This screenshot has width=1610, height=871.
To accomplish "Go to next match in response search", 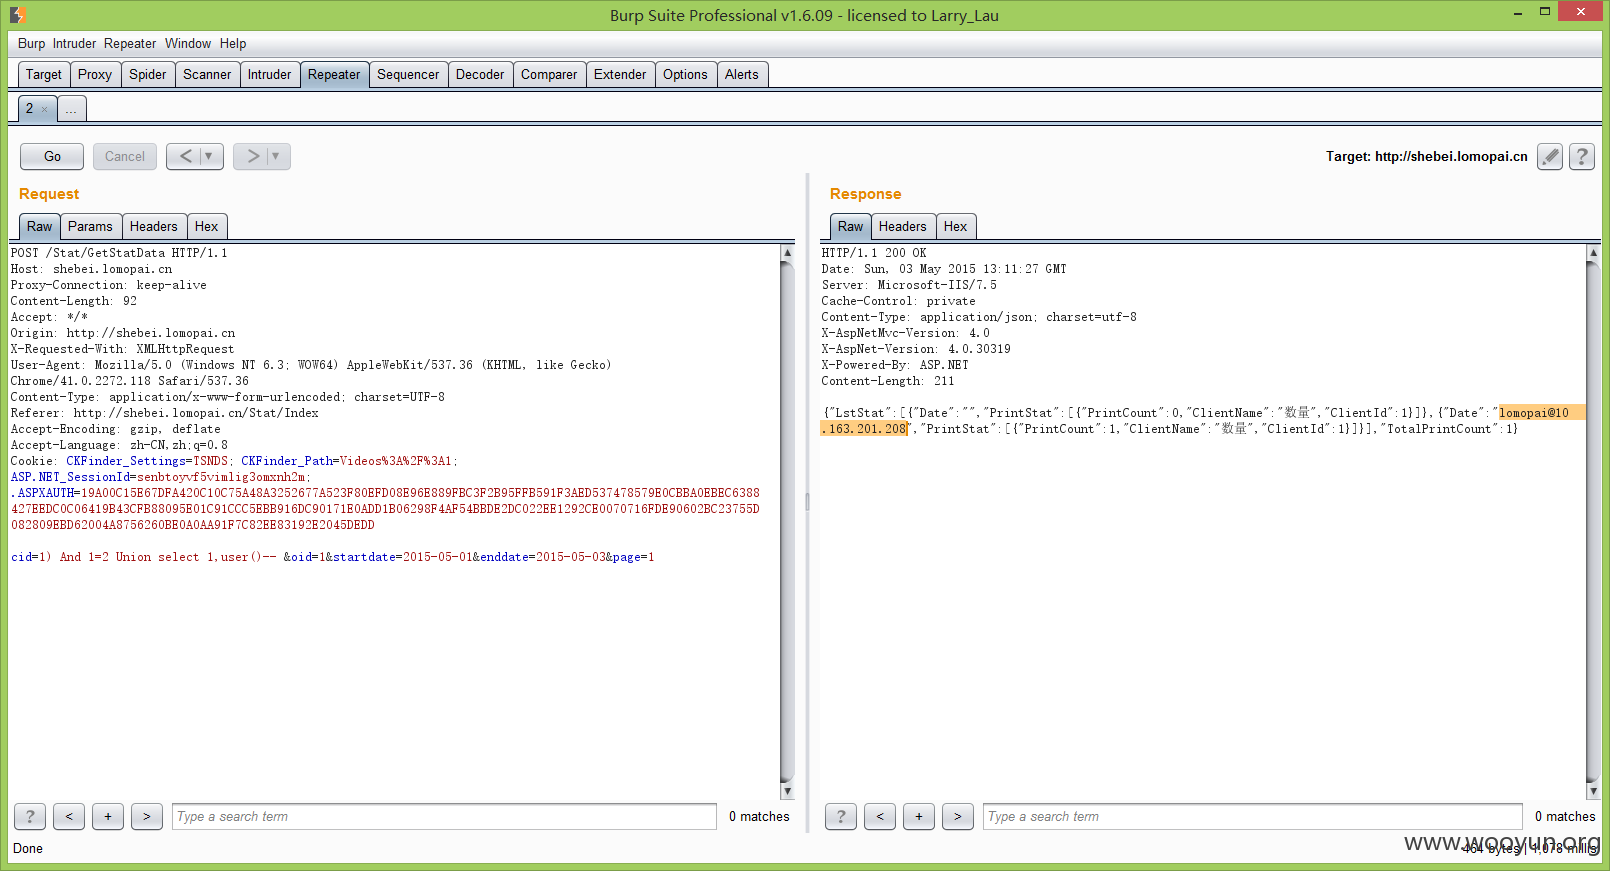I will tap(958, 817).
